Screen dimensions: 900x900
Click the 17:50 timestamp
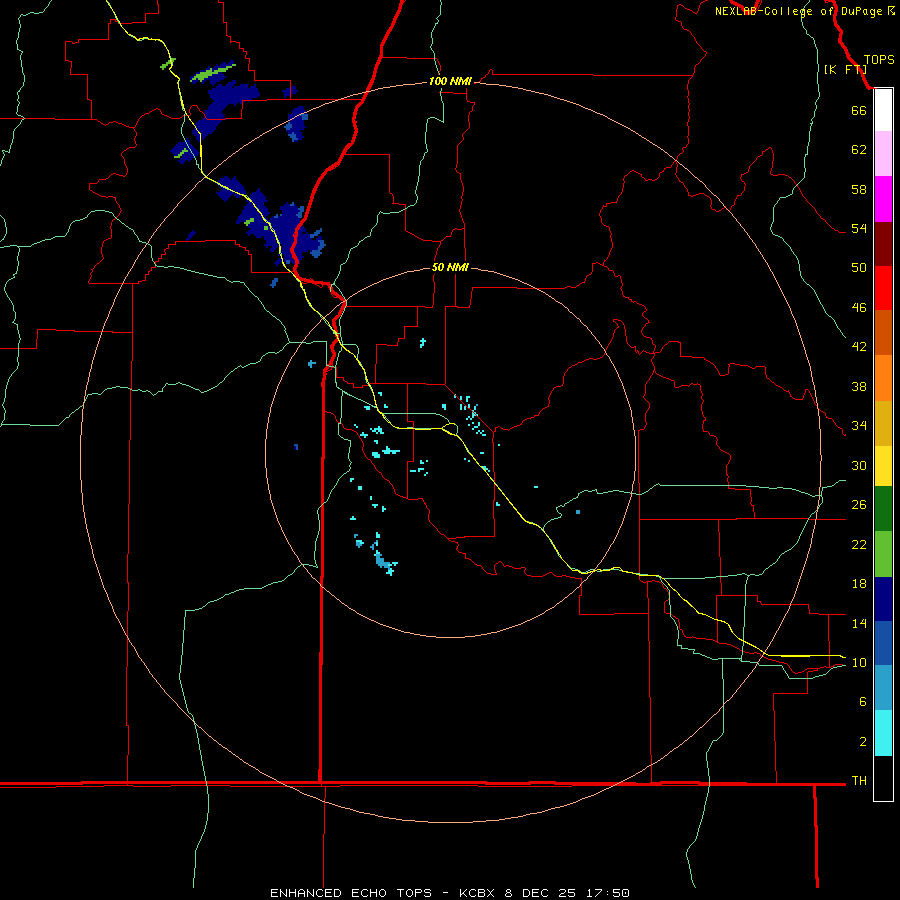[x=608, y=893]
